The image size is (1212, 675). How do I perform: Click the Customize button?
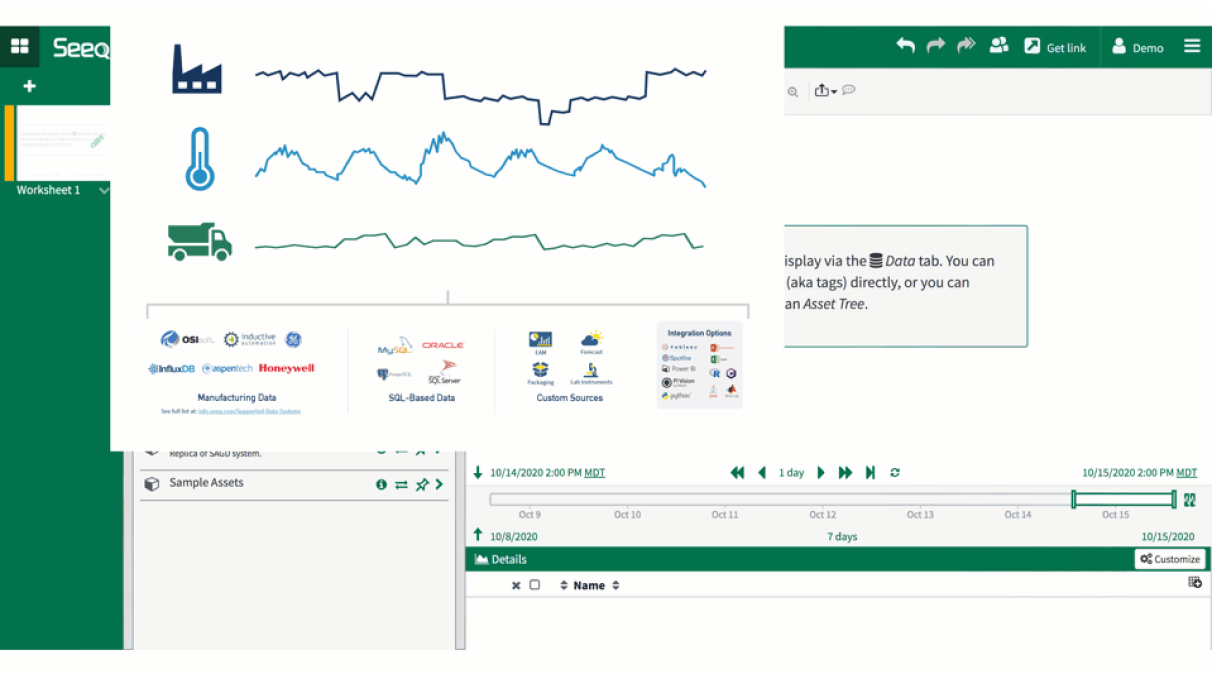tap(1170, 560)
